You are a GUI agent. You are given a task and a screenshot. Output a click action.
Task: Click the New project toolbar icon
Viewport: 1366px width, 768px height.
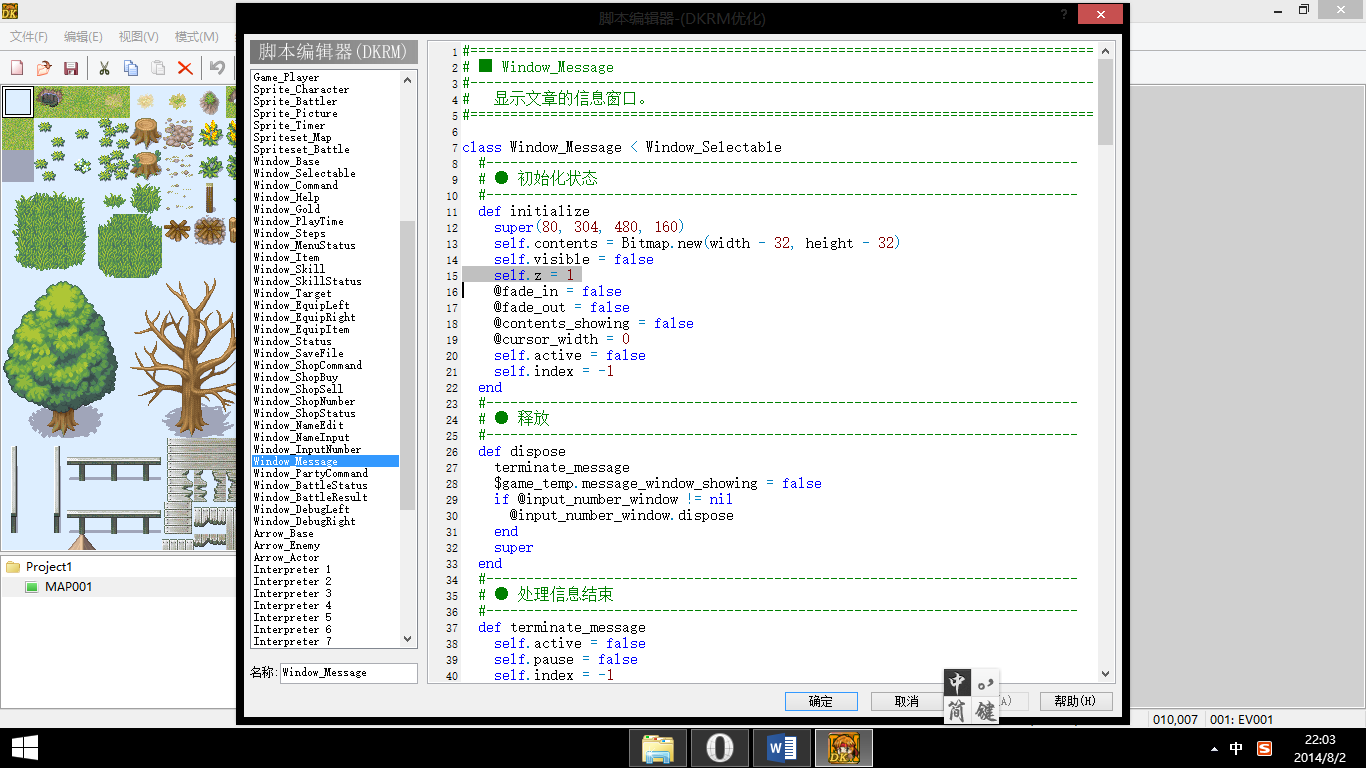pyautogui.click(x=17, y=68)
